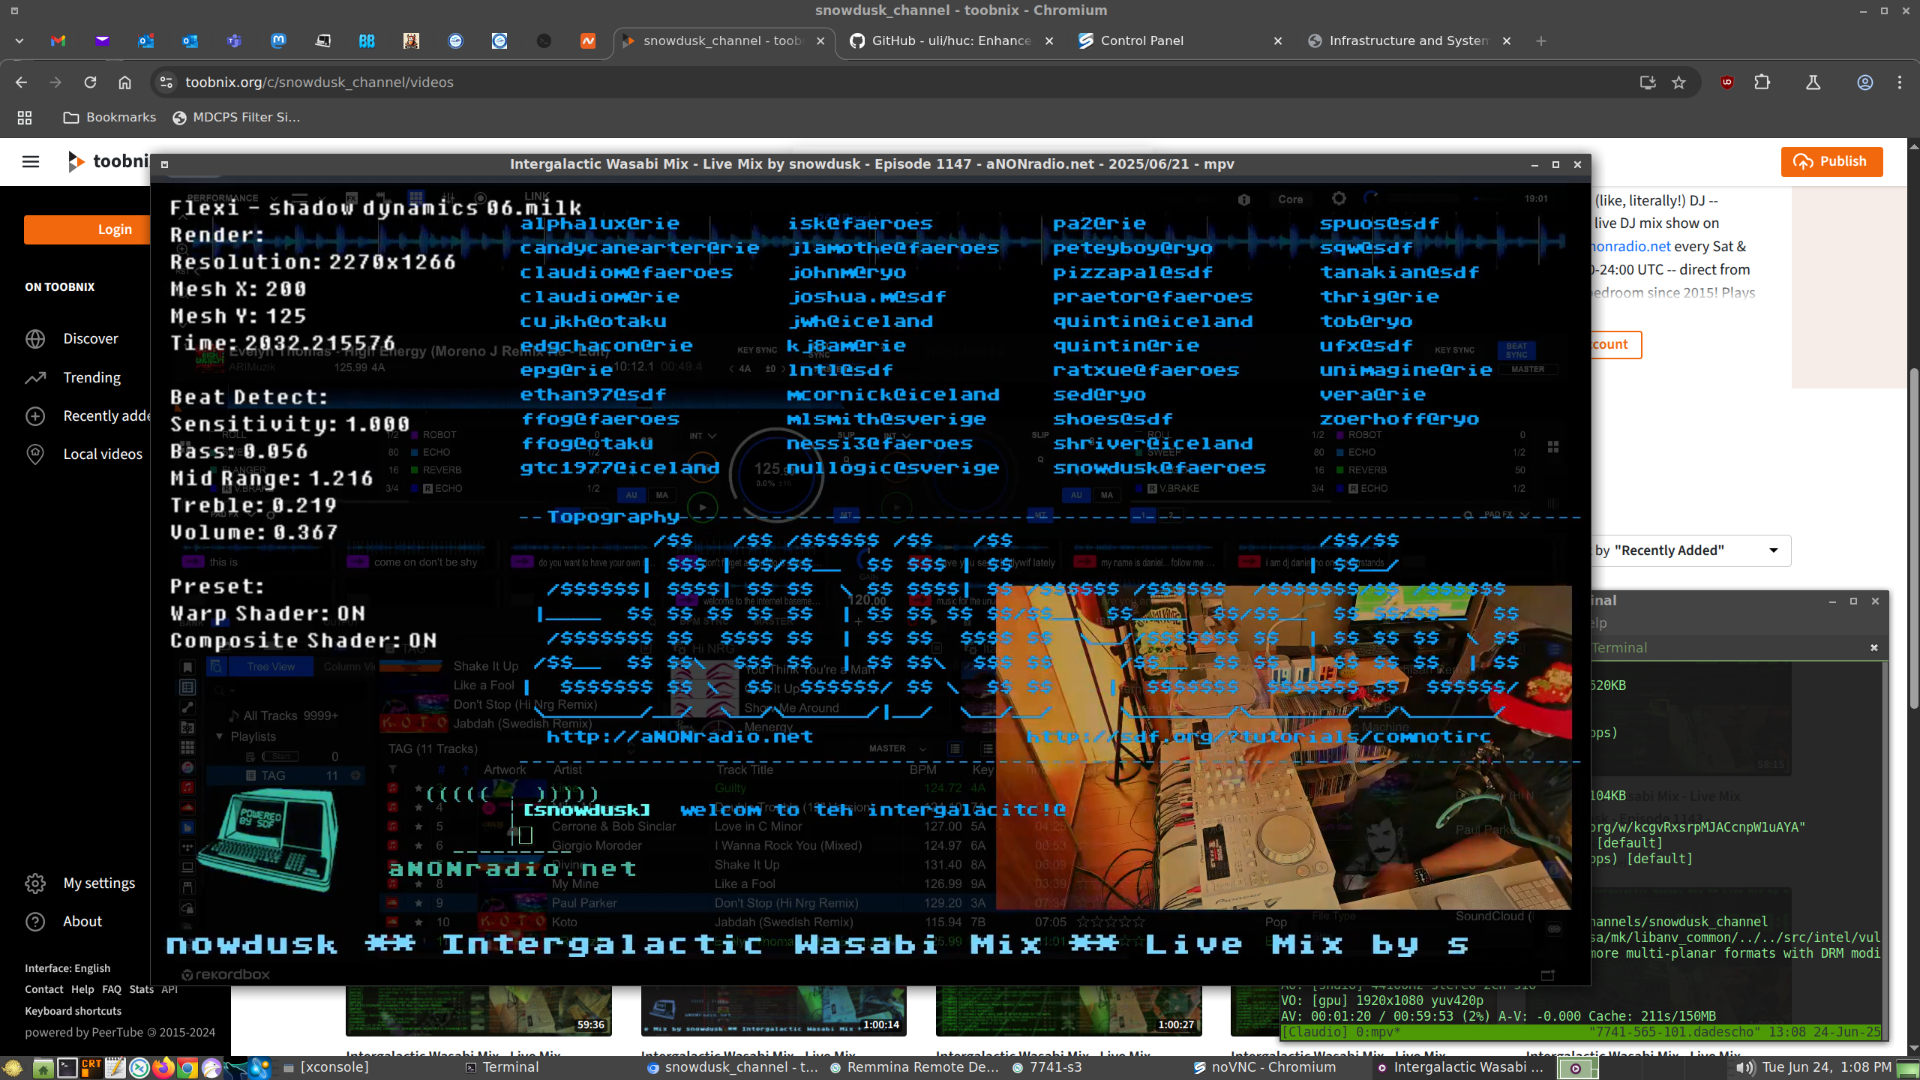Open MDCPS Filter Si... bookmark

click(236, 117)
